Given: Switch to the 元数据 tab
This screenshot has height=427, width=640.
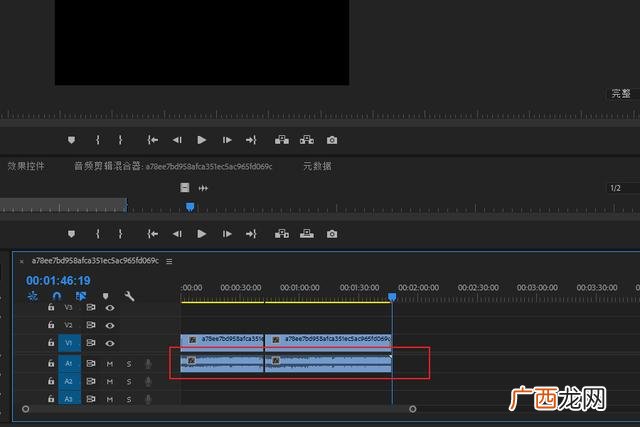Looking at the screenshot, I should coord(317,166).
